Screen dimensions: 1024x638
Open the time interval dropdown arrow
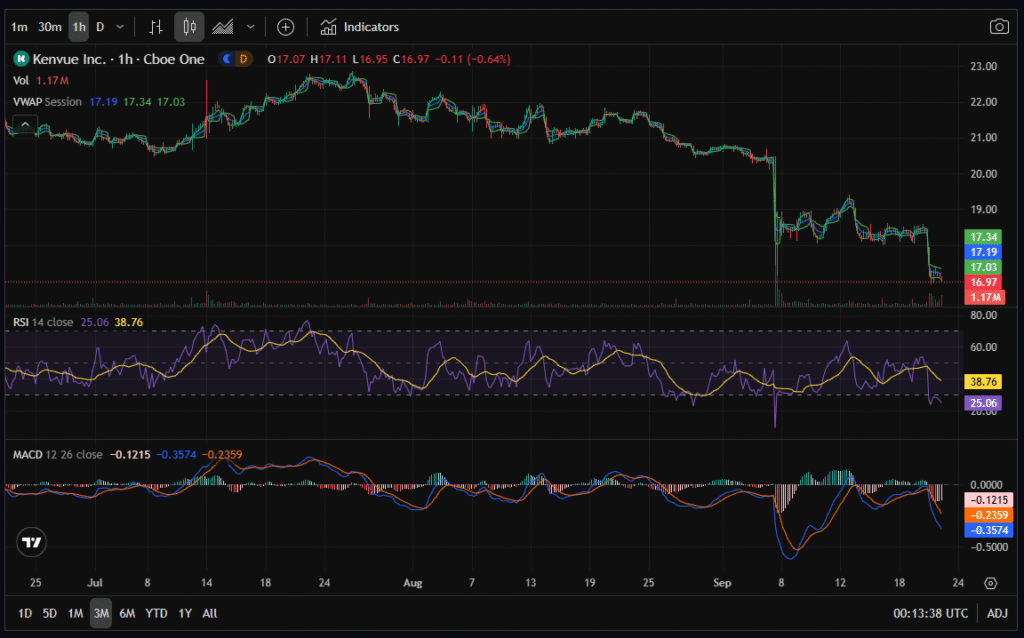tap(120, 27)
